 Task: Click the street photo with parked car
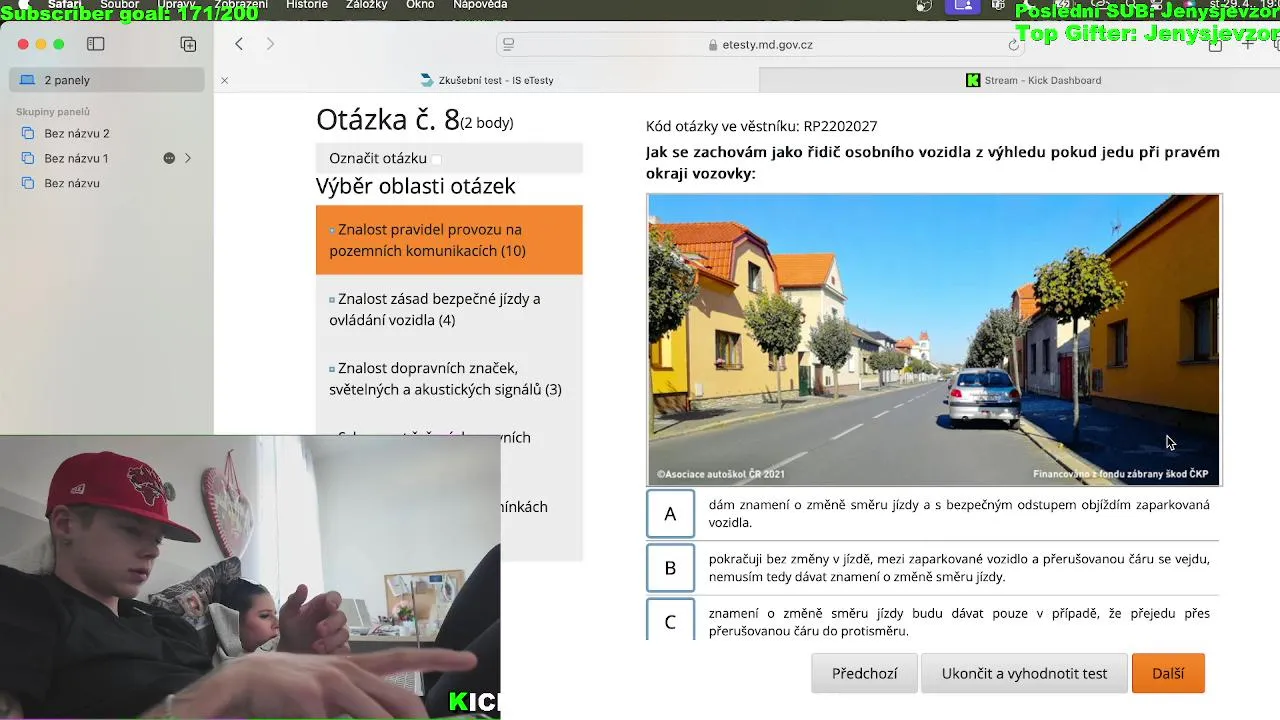point(933,340)
